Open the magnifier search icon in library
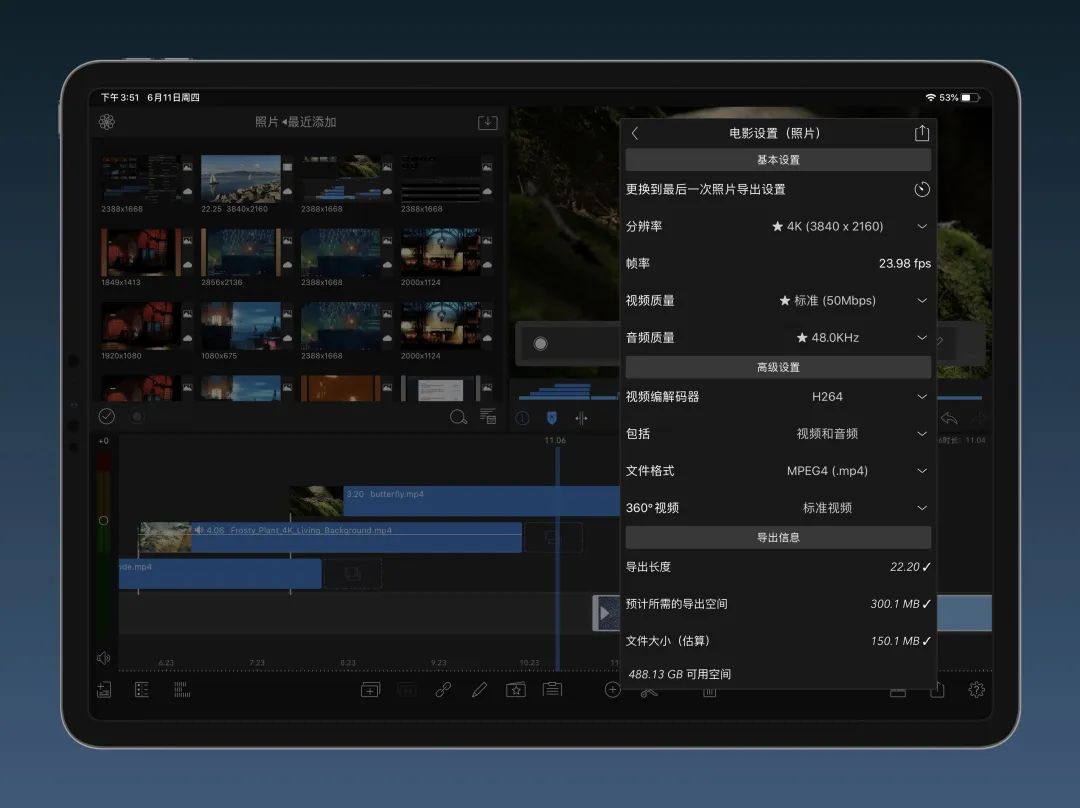The width and height of the screenshot is (1080, 808). tap(458, 417)
